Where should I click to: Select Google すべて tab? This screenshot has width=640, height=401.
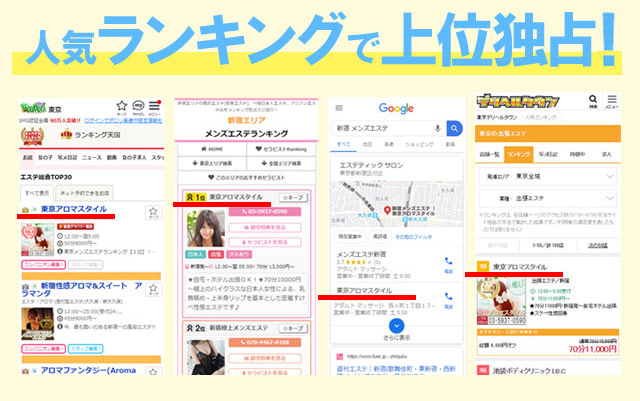click(343, 144)
